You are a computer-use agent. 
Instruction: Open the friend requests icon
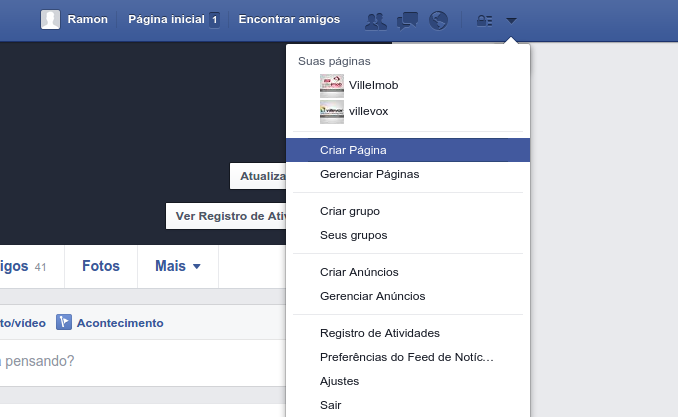click(x=376, y=21)
